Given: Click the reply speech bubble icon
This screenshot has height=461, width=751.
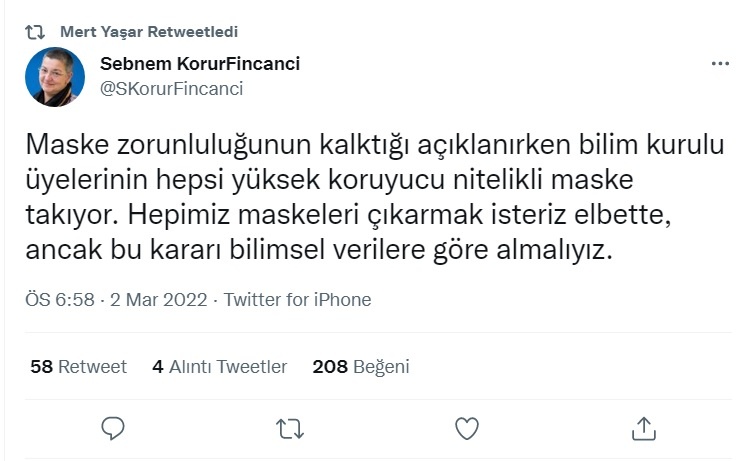Looking at the screenshot, I should (x=114, y=428).
